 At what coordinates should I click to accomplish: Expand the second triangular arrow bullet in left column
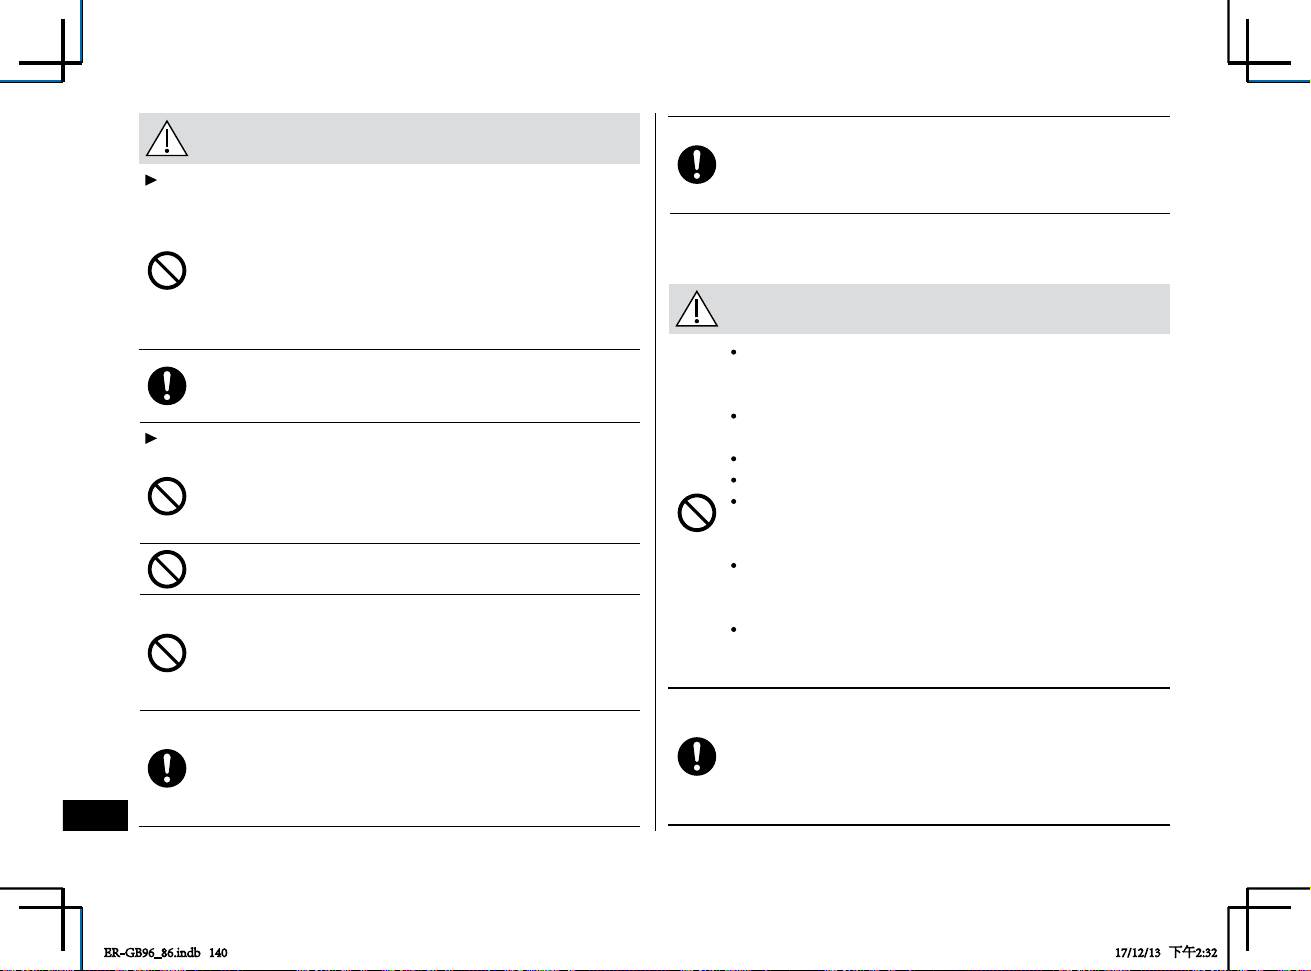pyautogui.click(x=152, y=438)
